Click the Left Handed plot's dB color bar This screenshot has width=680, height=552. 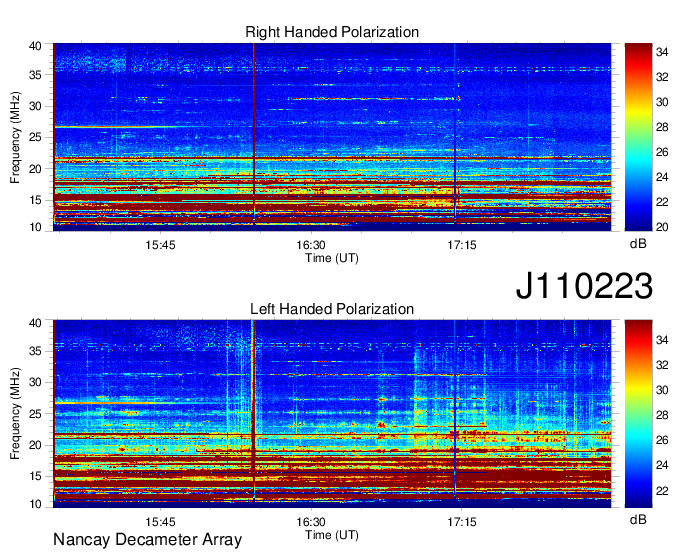(x=638, y=414)
